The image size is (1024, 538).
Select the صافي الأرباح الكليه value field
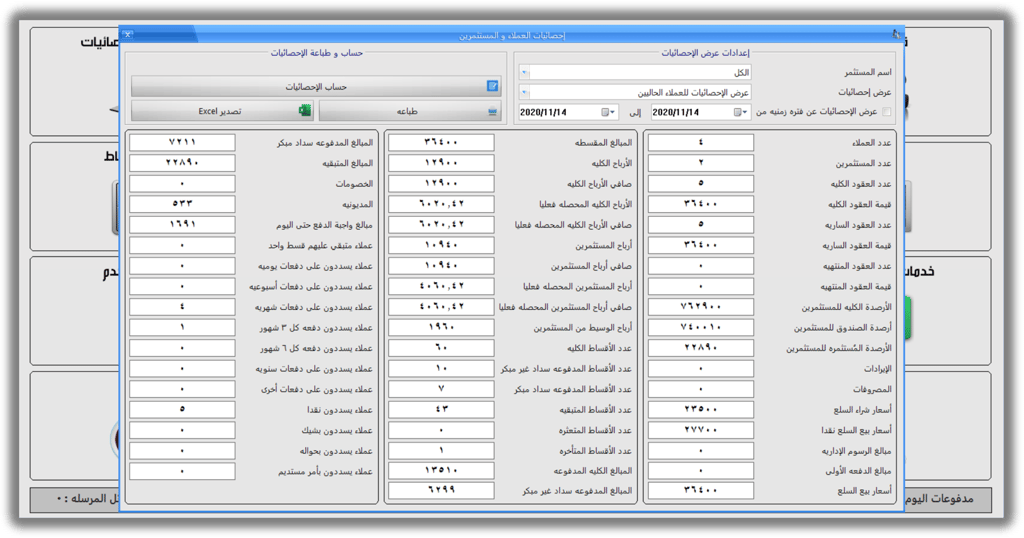pos(441,183)
